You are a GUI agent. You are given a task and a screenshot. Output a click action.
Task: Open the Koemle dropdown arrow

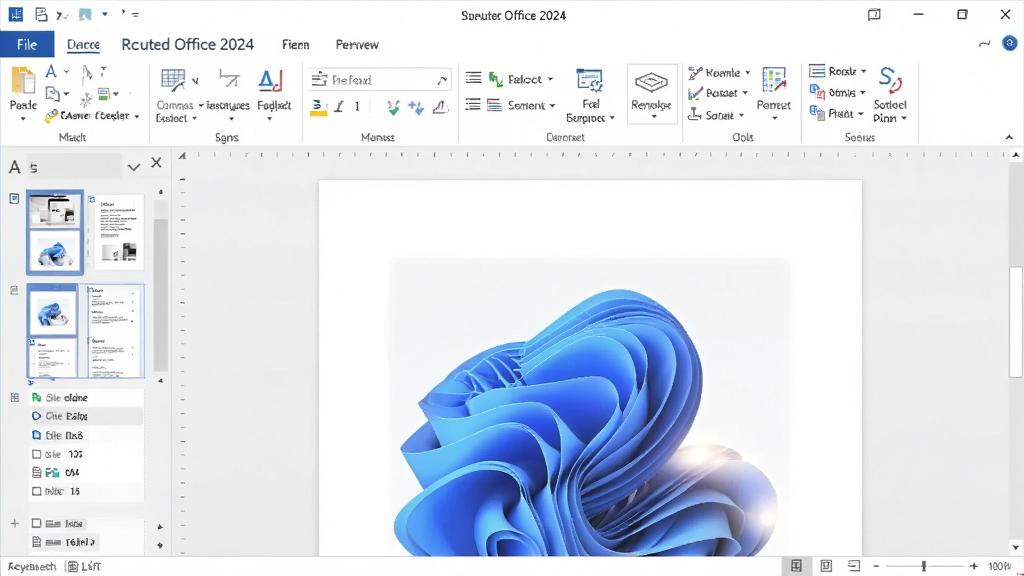[748, 72]
